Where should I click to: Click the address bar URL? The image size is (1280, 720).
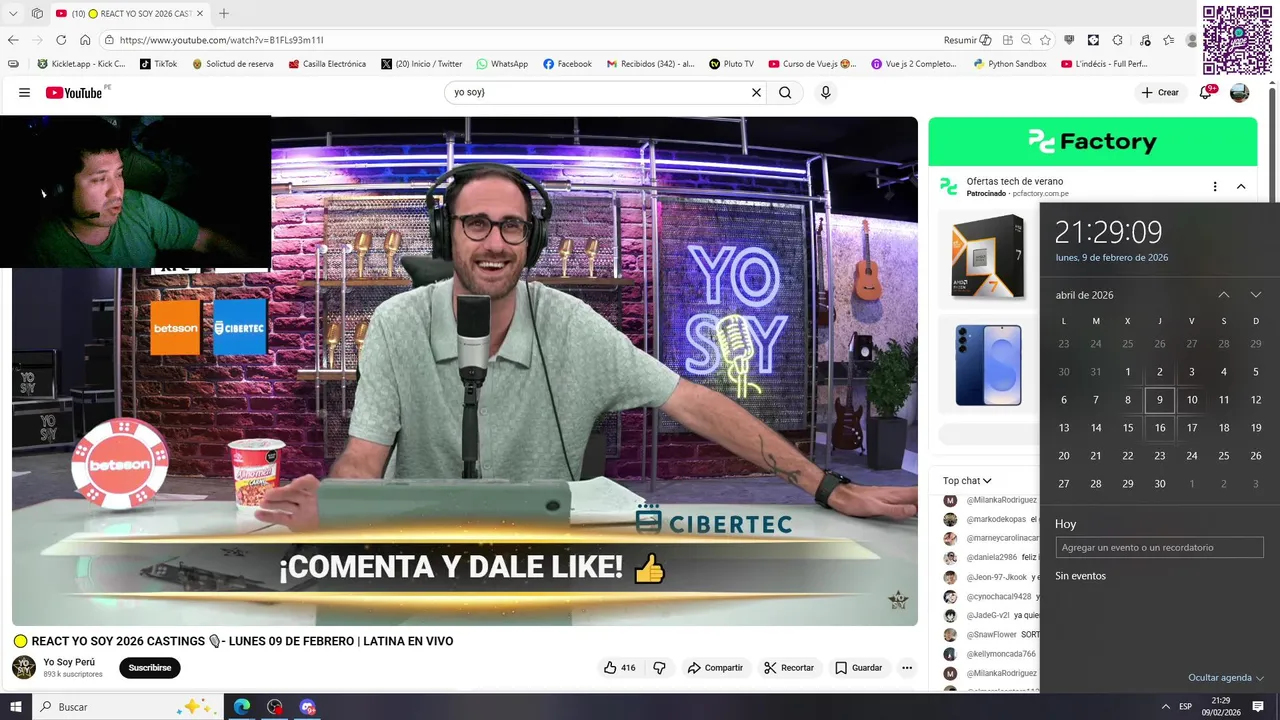[222, 40]
